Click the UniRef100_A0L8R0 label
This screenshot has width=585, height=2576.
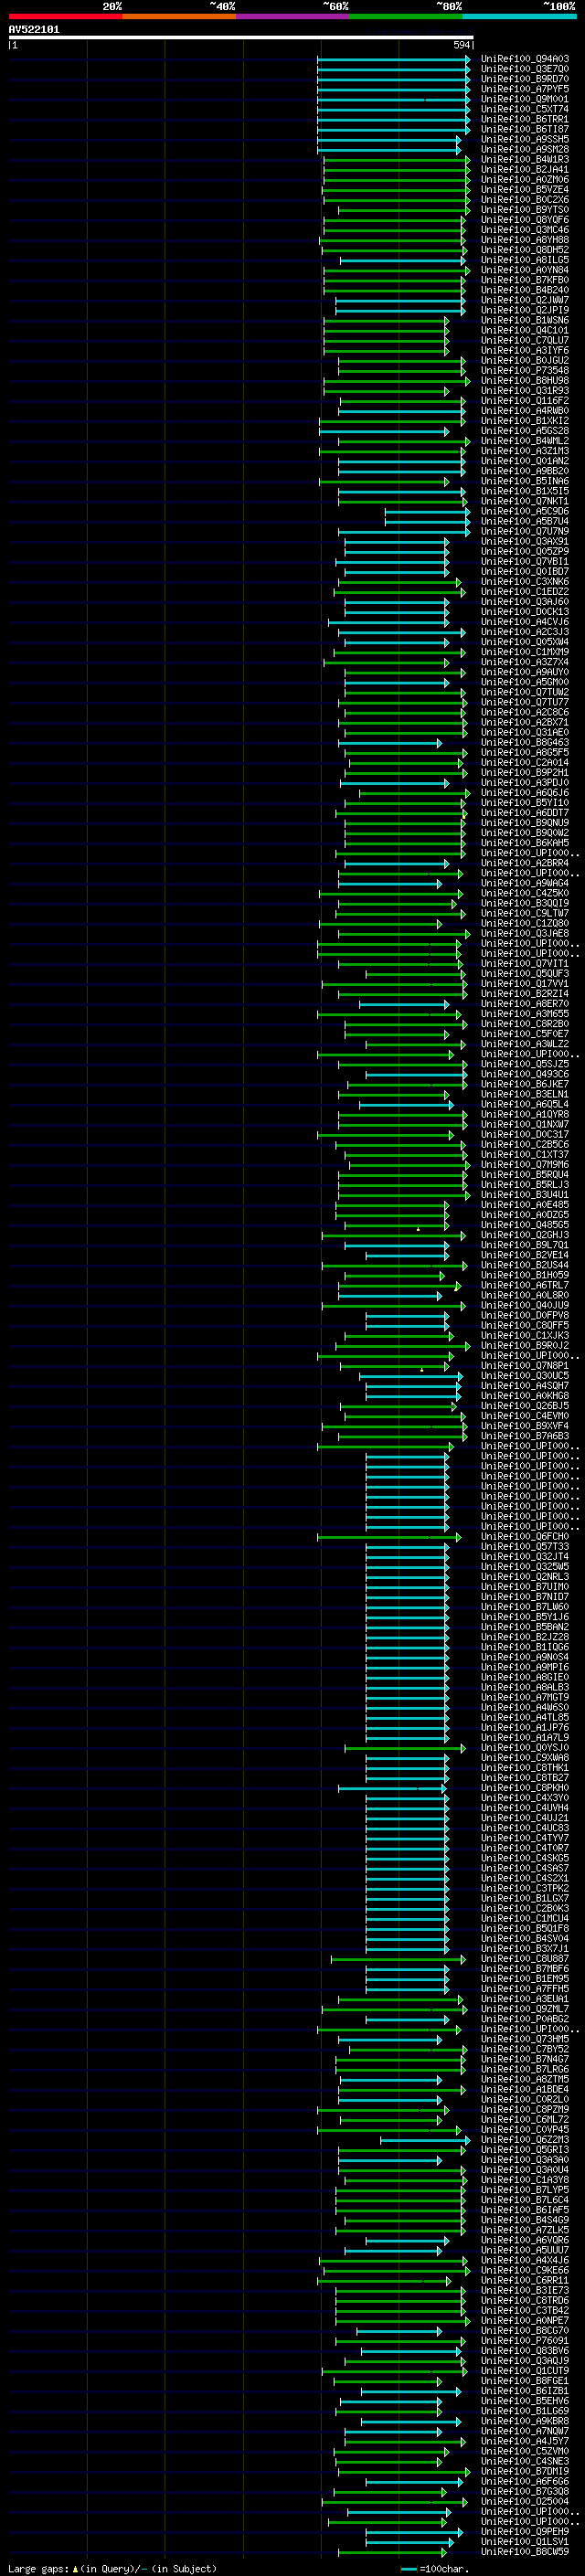tap(525, 1296)
